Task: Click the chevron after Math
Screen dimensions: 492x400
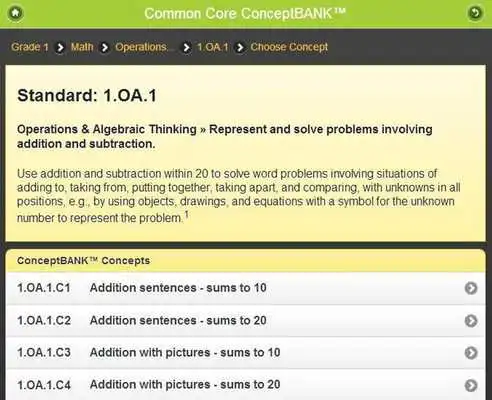Action: click(x=104, y=47)
